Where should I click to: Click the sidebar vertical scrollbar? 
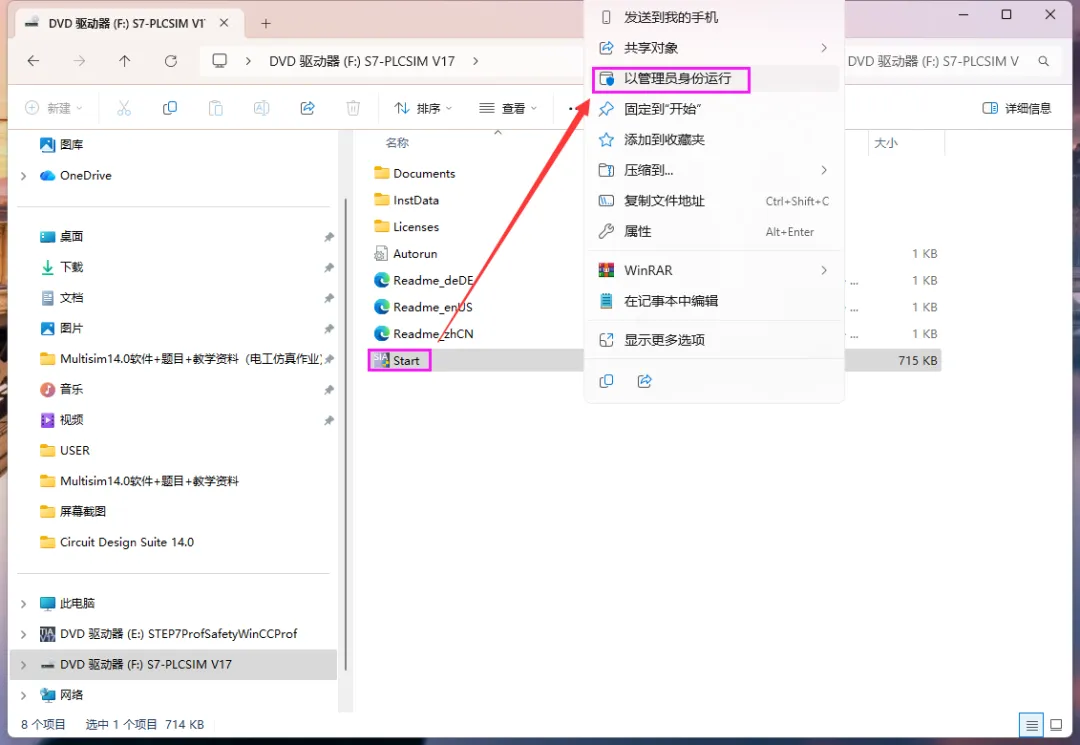click(x=346, y=434)
